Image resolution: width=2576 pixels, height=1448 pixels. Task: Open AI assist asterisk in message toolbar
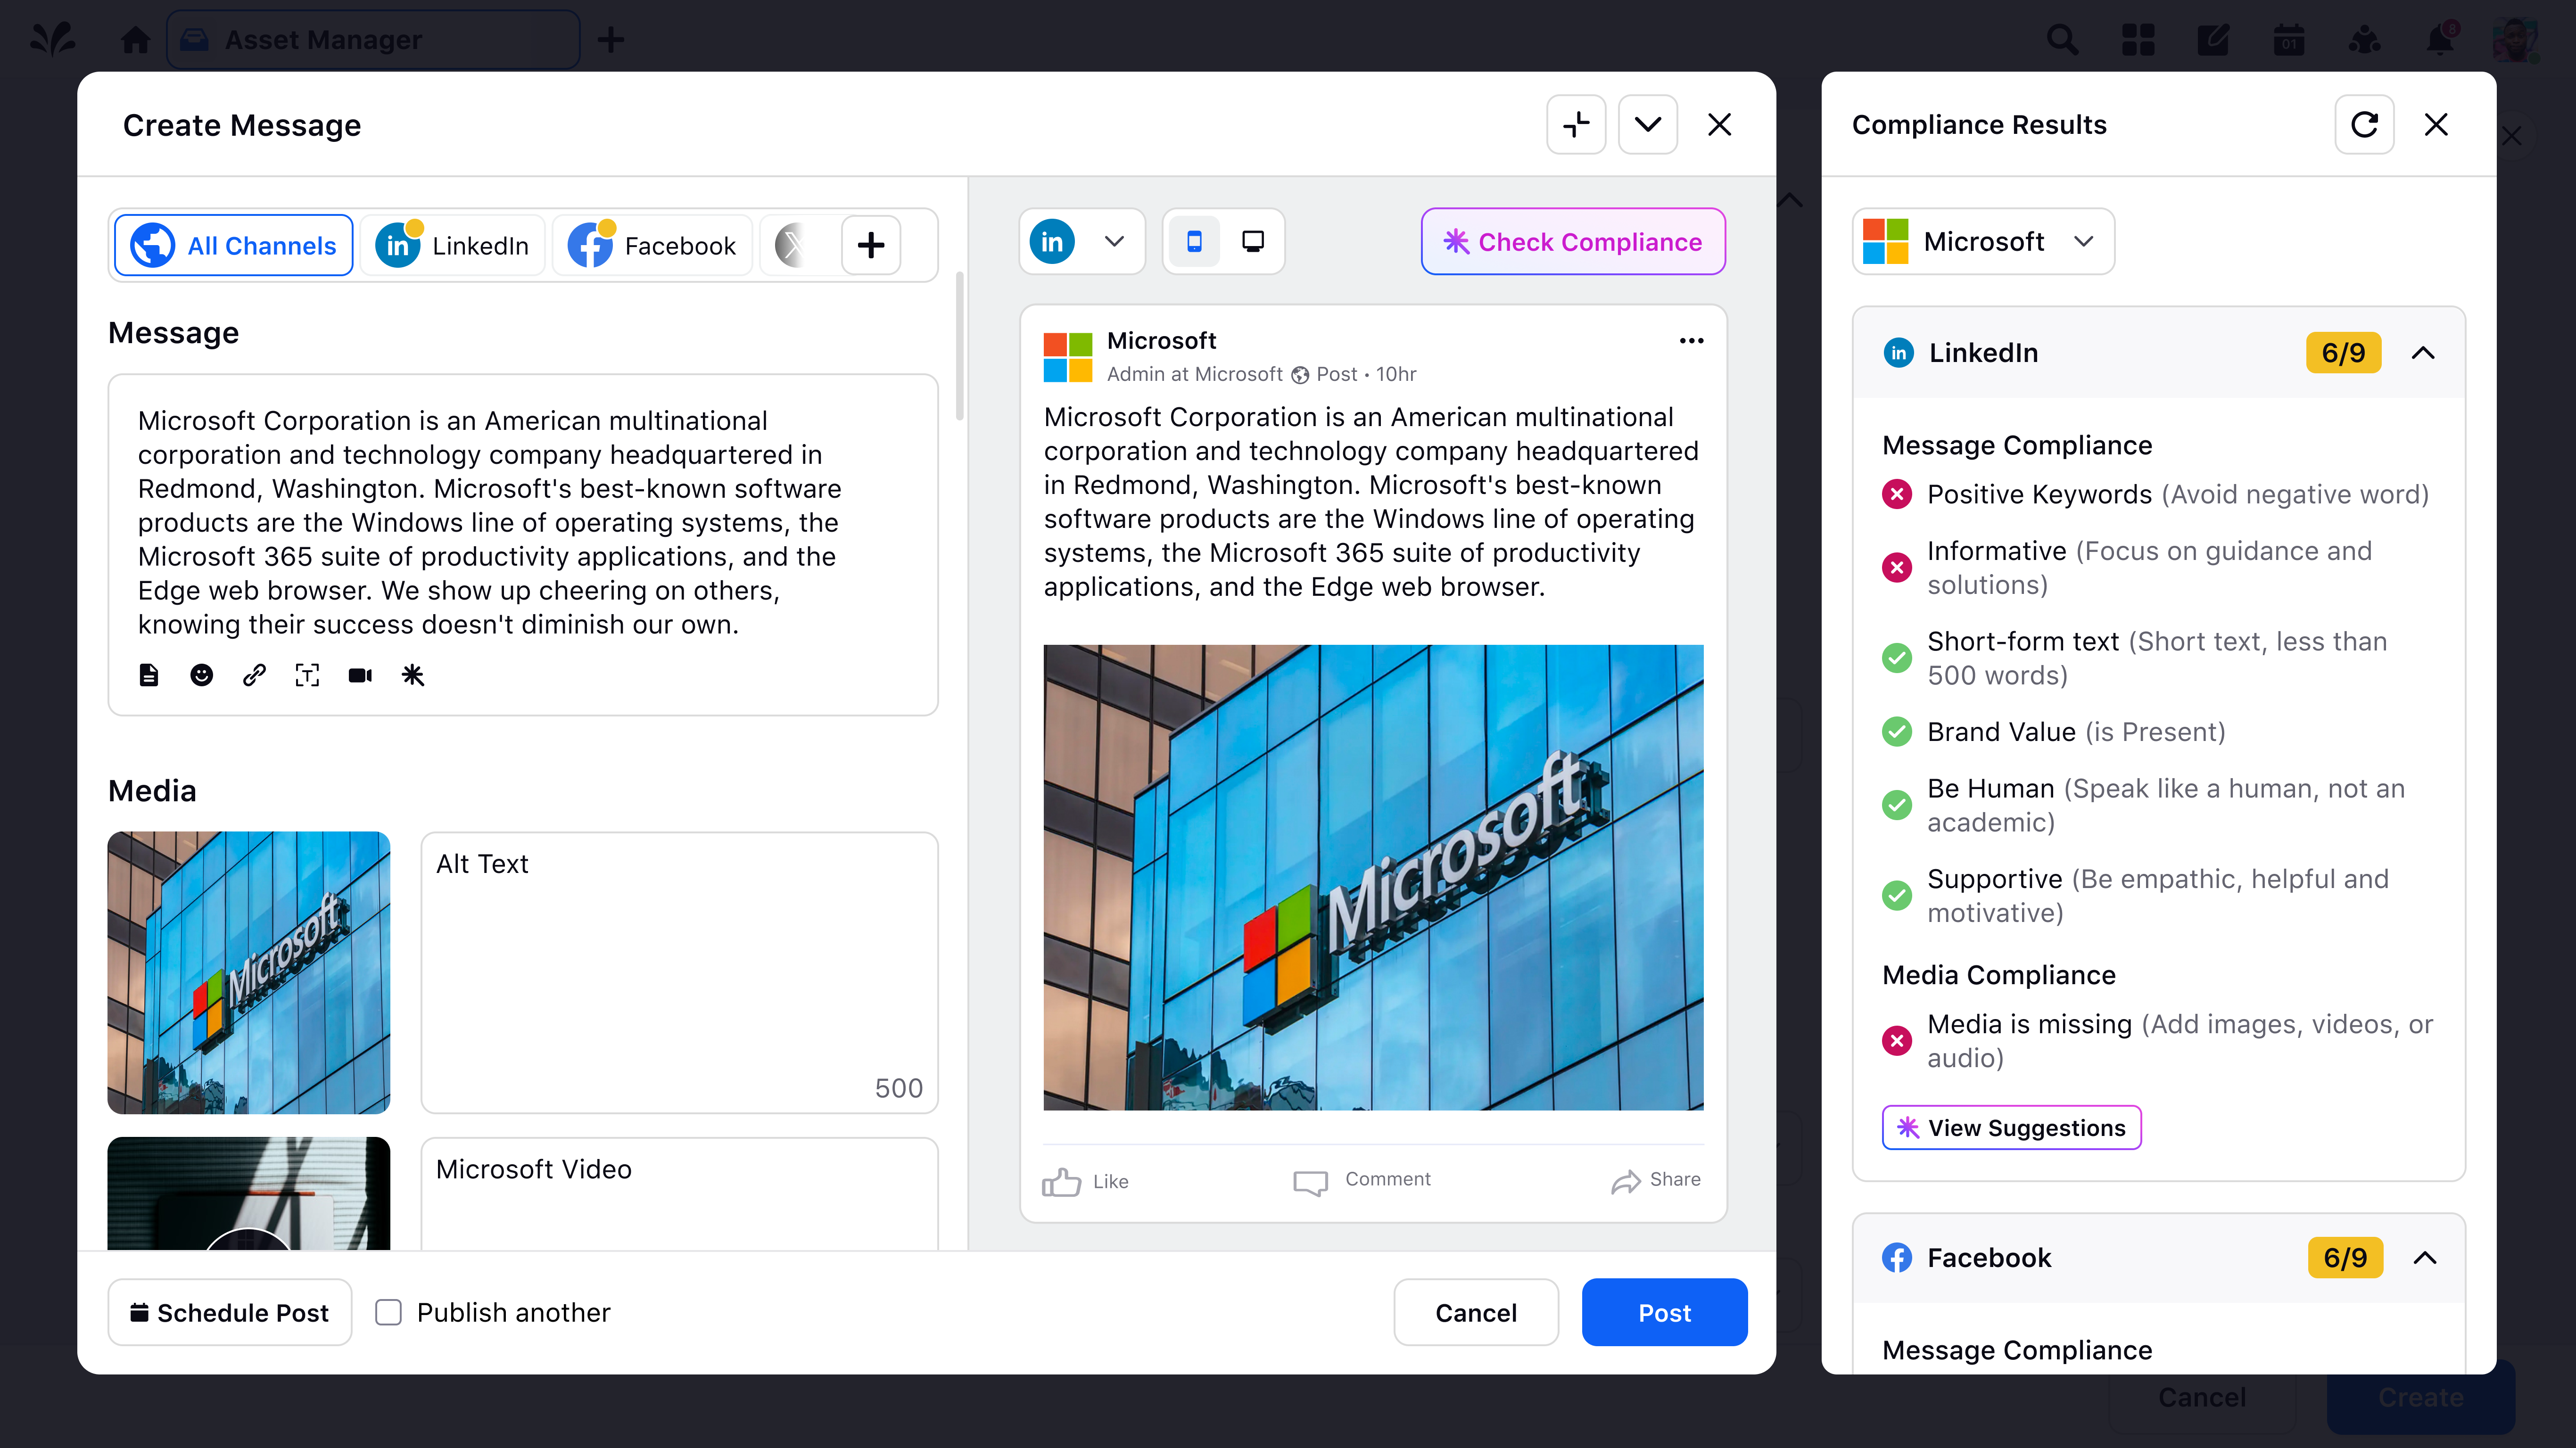(x=413, y=675)
